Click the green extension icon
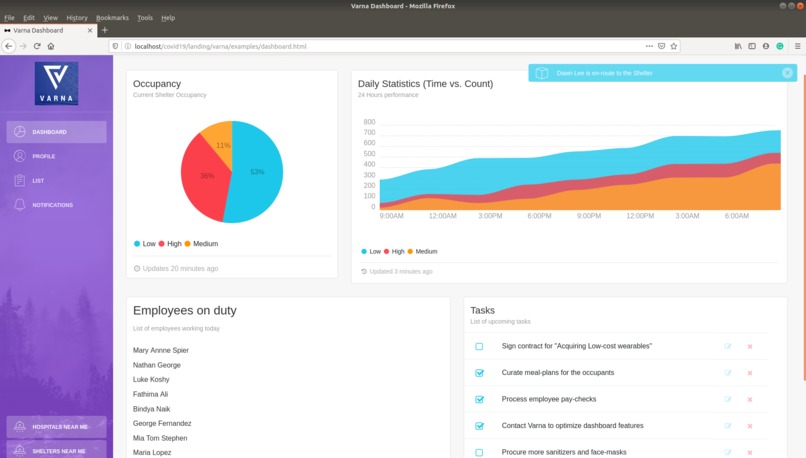This screenshot has width=806, height=458. tap(780, 46)
